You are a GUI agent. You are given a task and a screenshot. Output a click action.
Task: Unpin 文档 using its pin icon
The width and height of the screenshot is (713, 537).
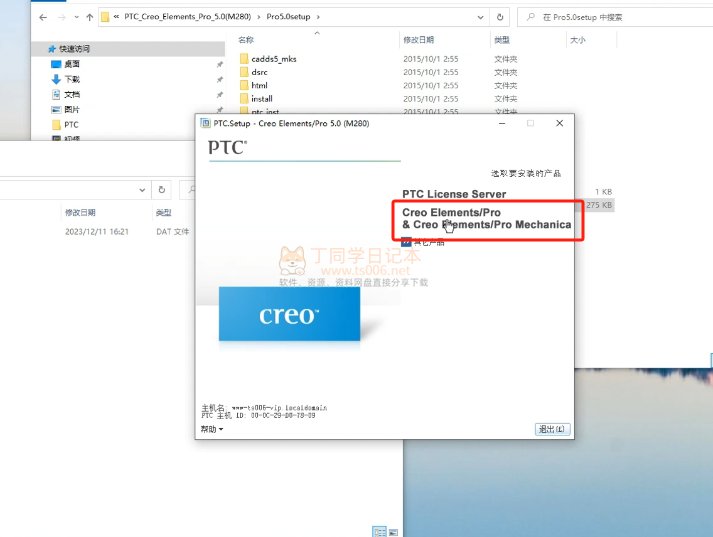(220, 95)
